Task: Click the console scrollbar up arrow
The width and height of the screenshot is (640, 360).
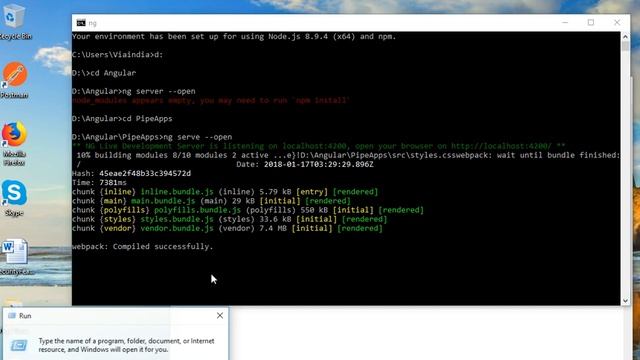Action: [625, 36]
